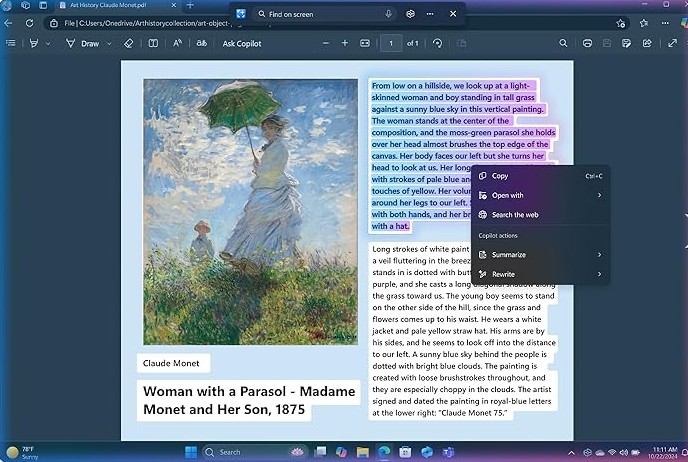
Task: Expand the Draw tool options arrow
Action: click(x=110, y=43)
